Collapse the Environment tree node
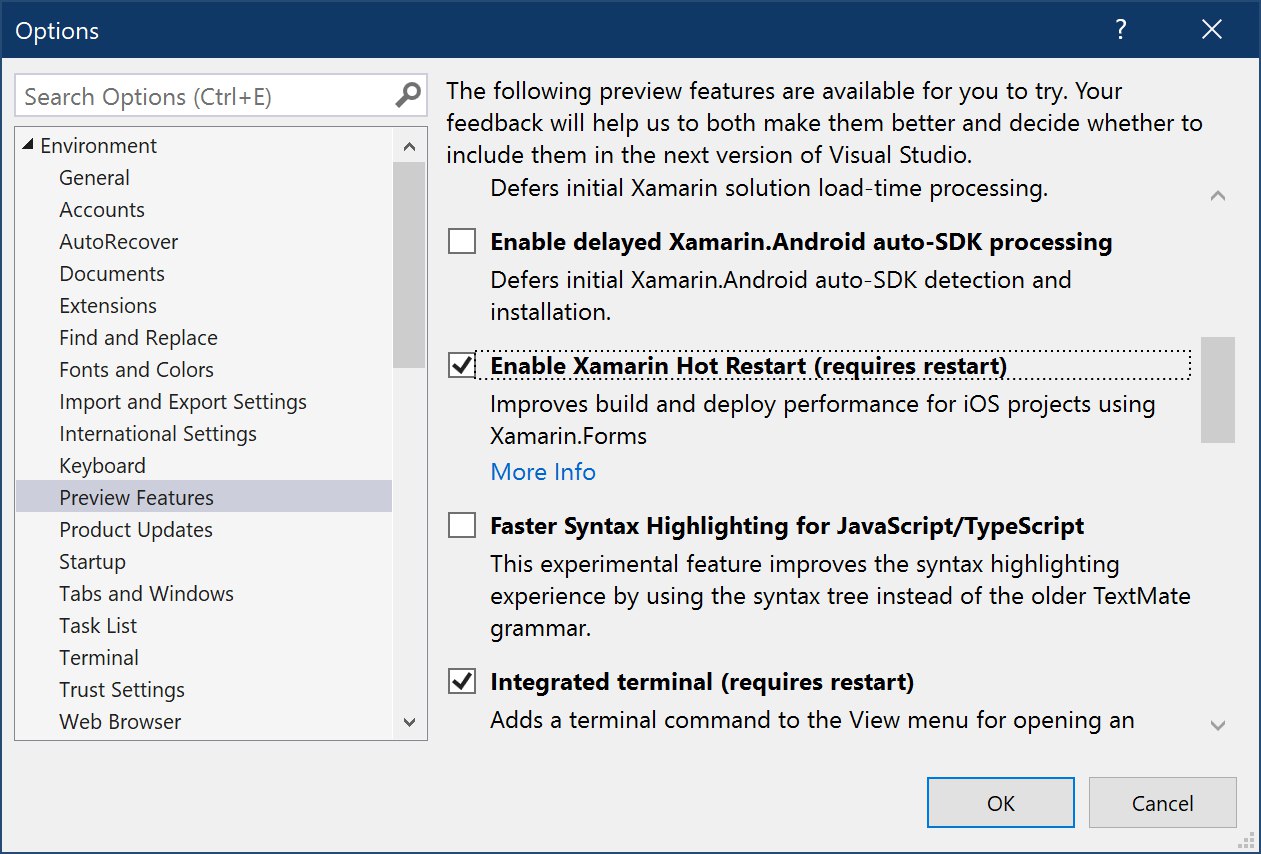The width and height of the screenshot is (1261, 854). [26, 146]
